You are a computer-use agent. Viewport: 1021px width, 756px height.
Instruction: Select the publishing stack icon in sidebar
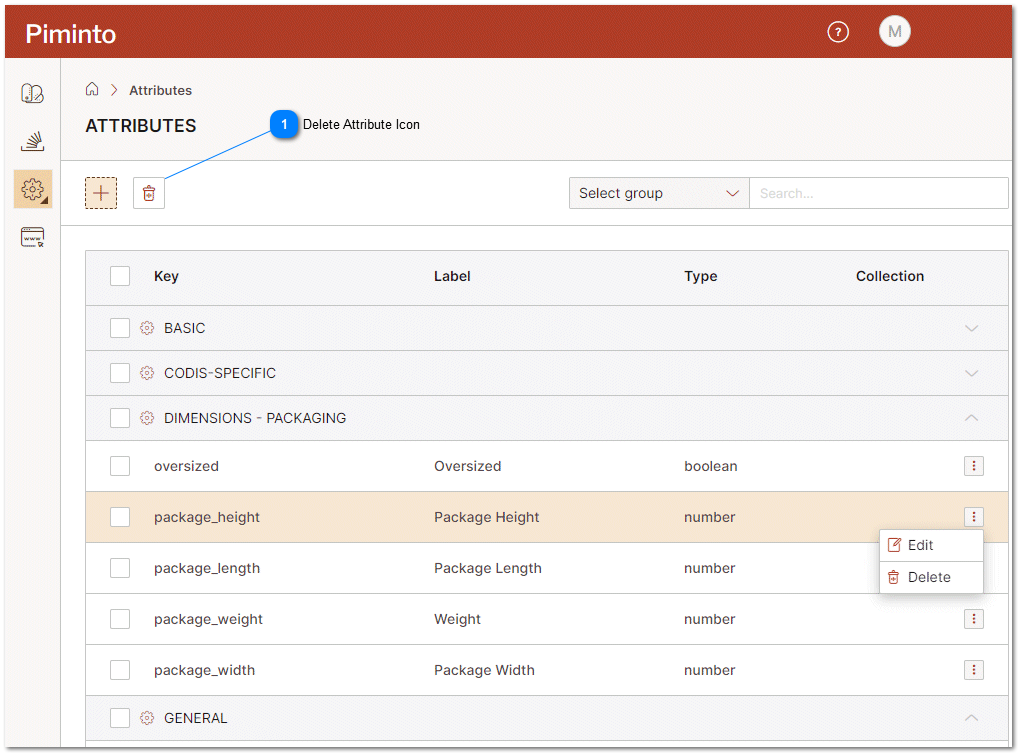(32, 141)
